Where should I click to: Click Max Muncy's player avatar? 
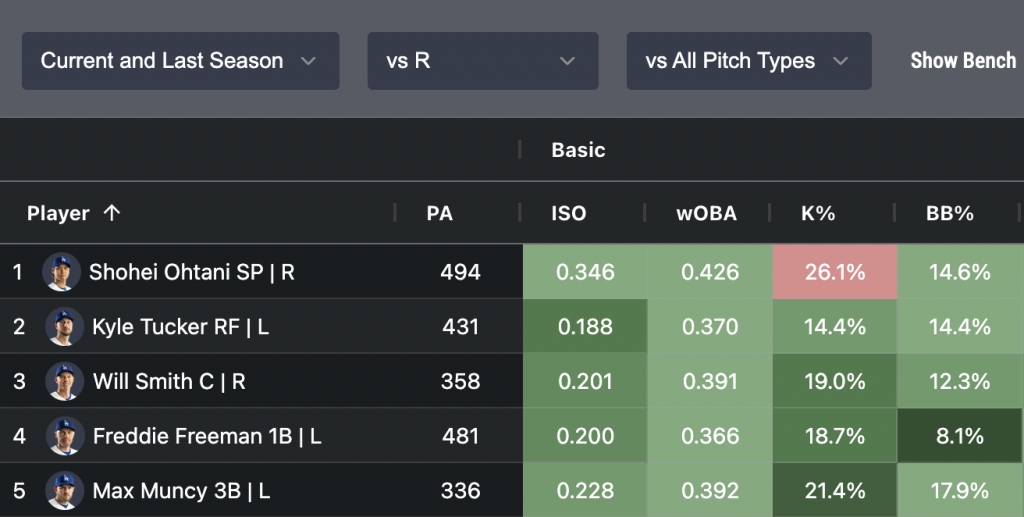tap(63, 491)
